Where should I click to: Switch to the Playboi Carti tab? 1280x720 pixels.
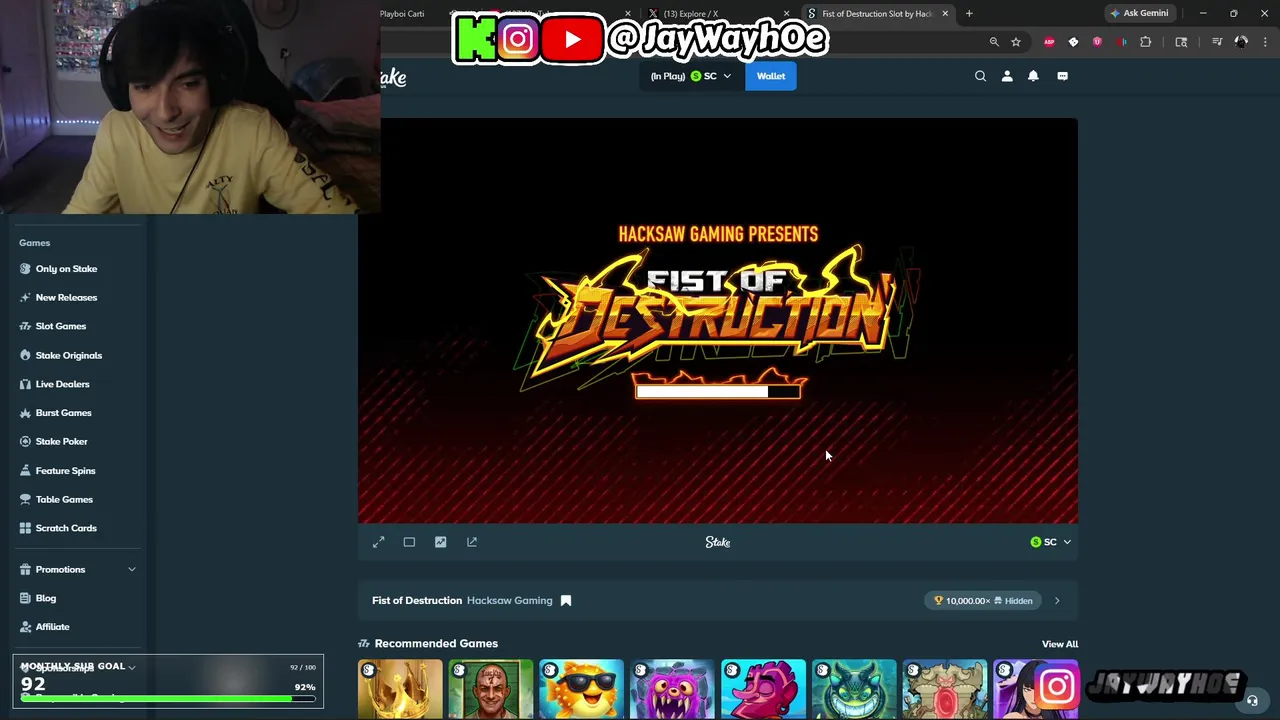click(402, 14)
